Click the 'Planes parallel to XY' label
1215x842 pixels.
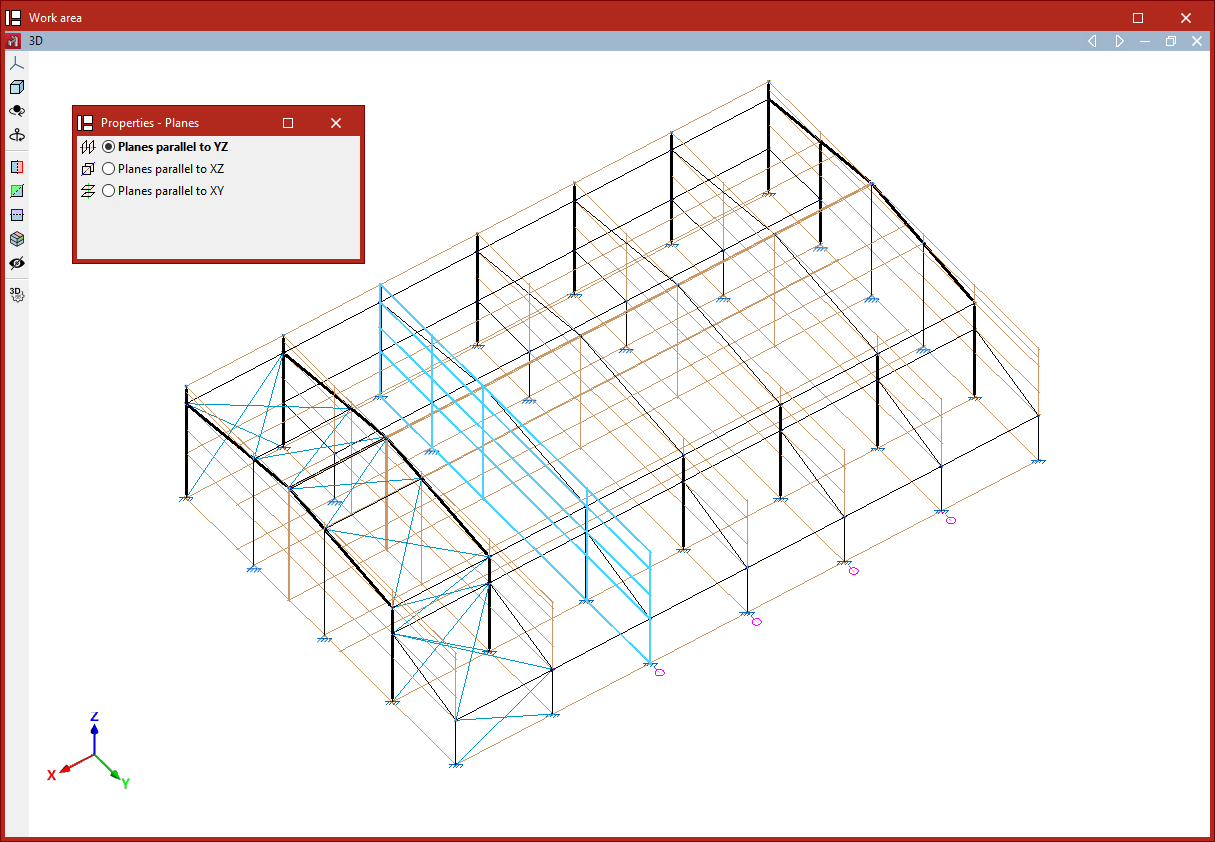pos(171,191)
